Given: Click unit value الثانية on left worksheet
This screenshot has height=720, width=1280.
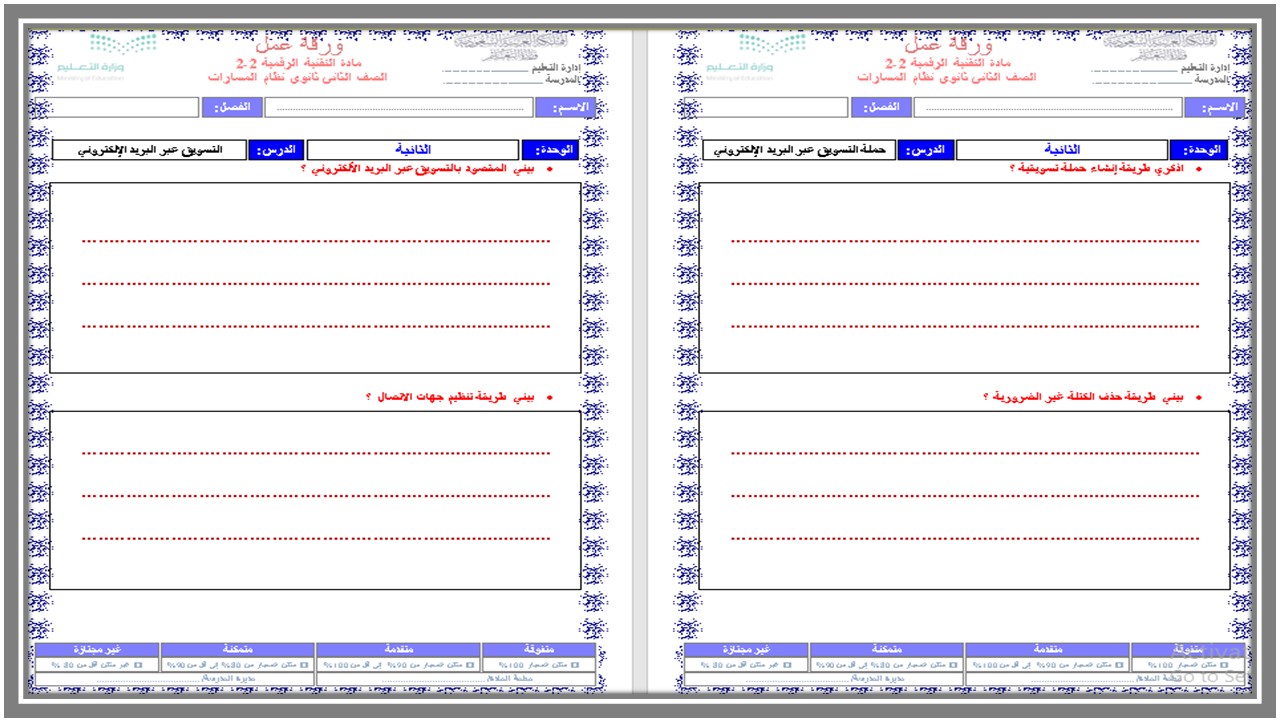Looking at the screenshot, I should tap(413, 150).
